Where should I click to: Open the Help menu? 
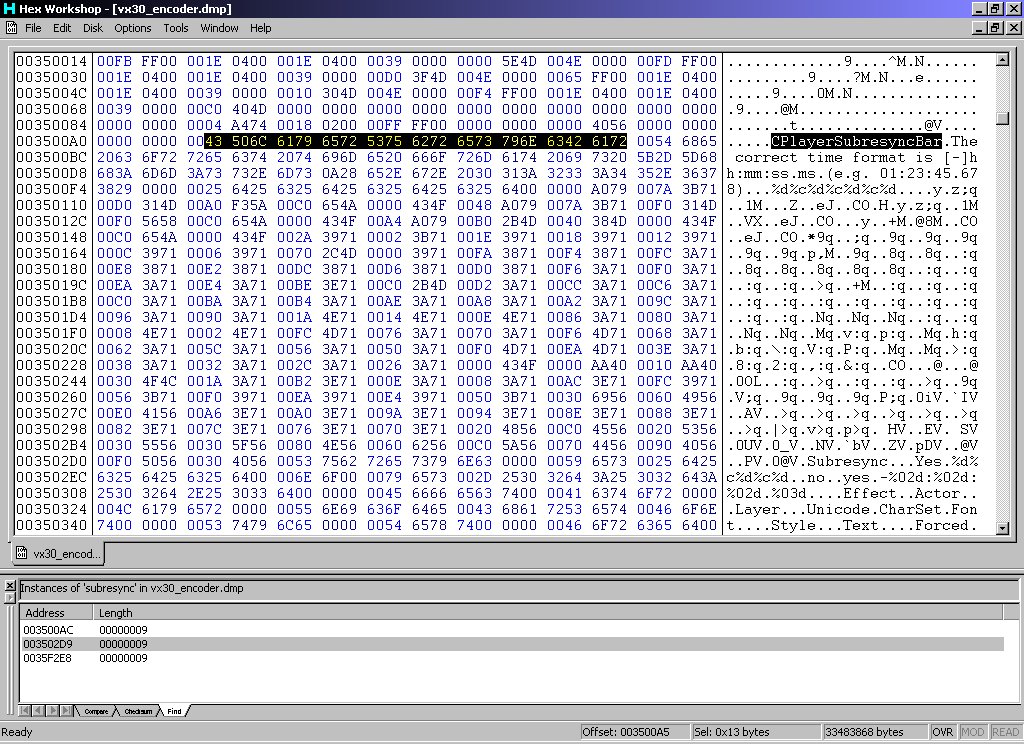(261, 28)
